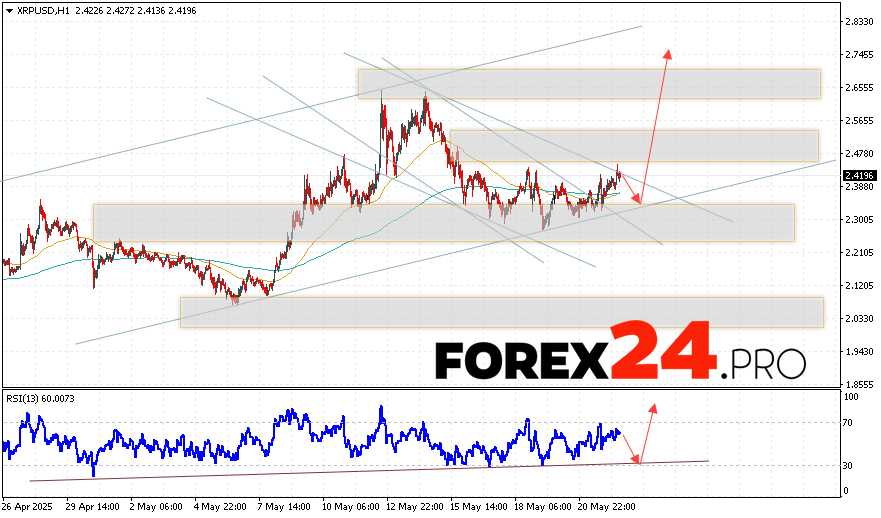The width and height of the screenshot is (881, 518).
Task: Select the gray rectangle left of 2.4780 label
Action: coord(634,145)
